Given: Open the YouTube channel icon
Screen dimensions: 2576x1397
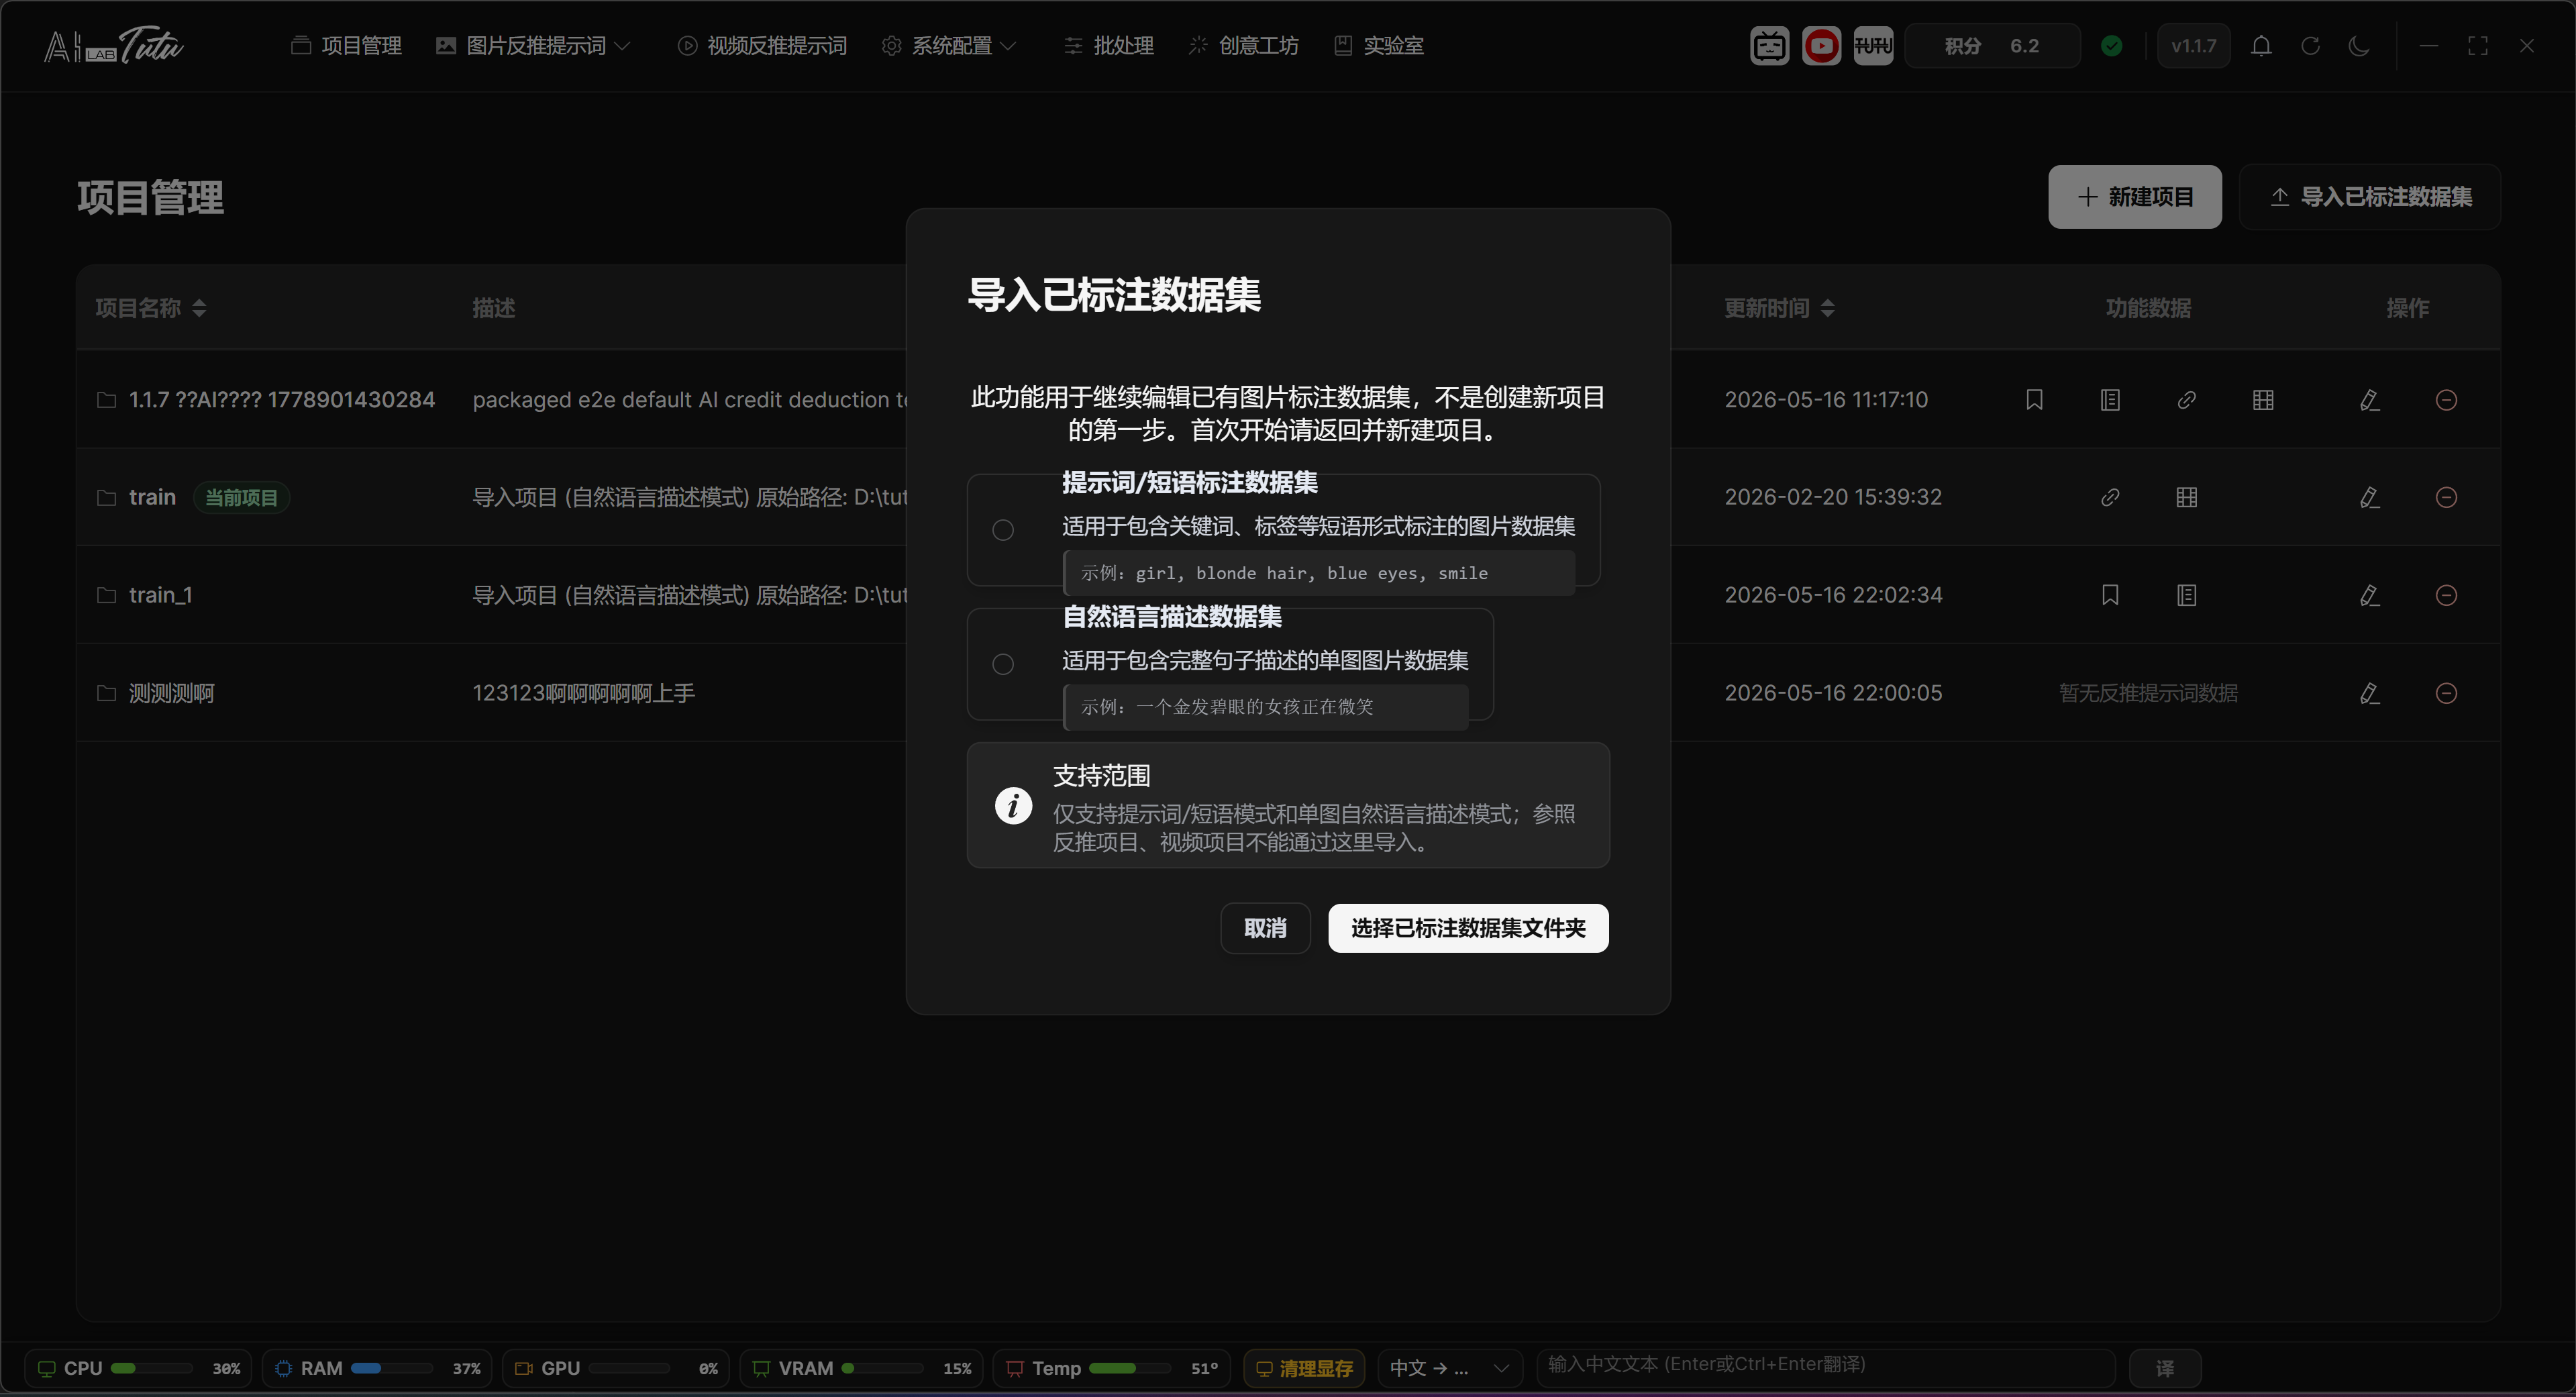Looking at the screenshot, I should click(x=1821, y=46).
